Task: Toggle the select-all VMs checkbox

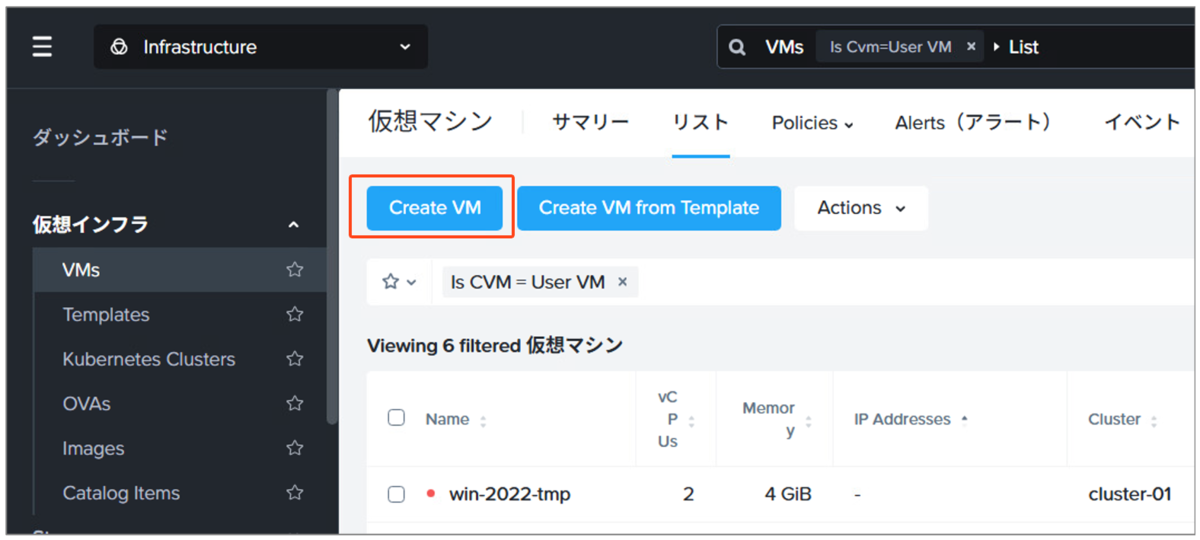Action: click(396, 418)
